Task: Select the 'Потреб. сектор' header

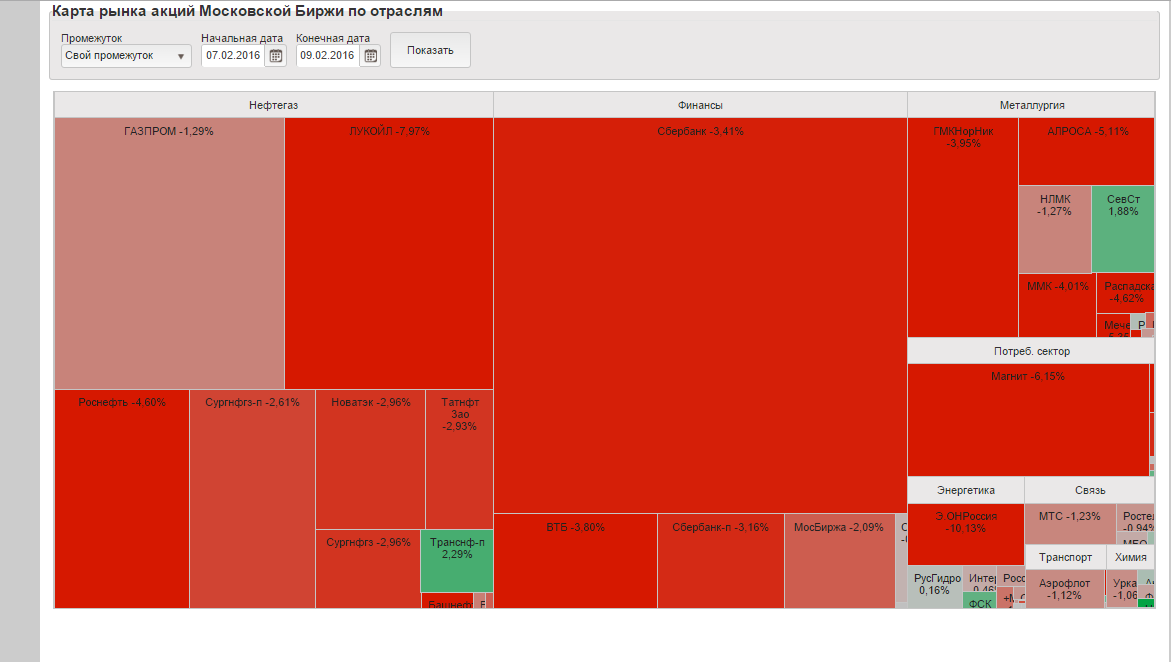Action: (x=1031, y=351)
